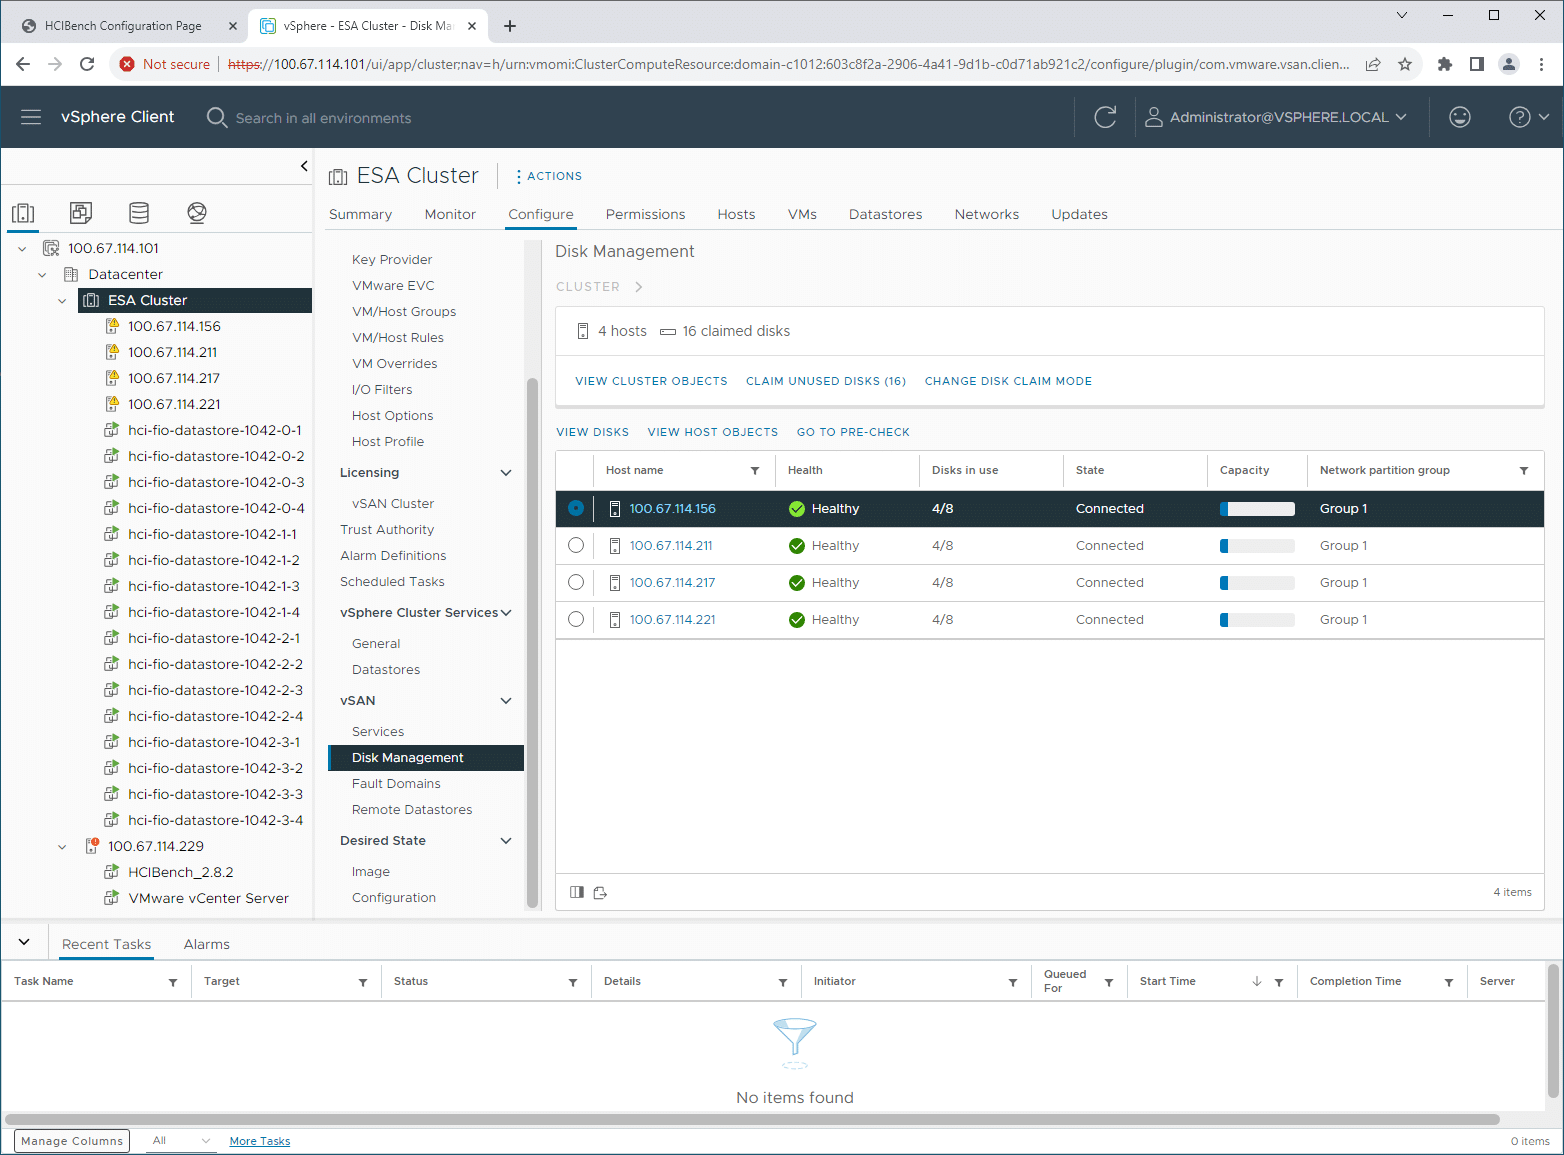Open the Datastores tab
This screenshot has height=1155, width=1564.
click(885, 214)
